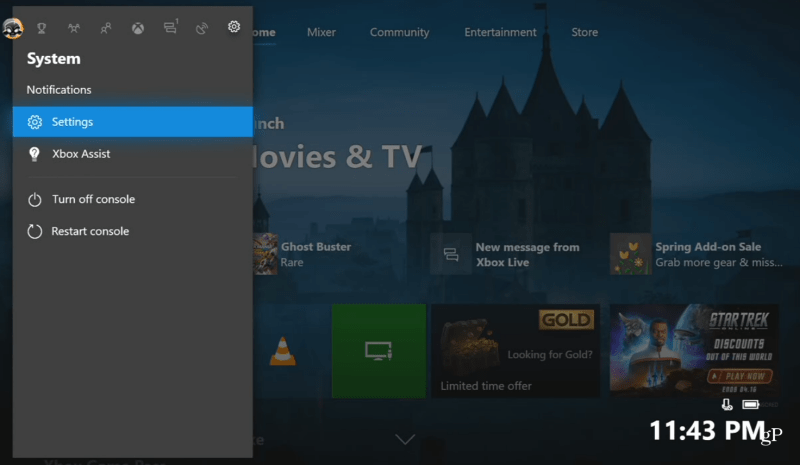Switch to the Community tab

(x=399, y=32)
